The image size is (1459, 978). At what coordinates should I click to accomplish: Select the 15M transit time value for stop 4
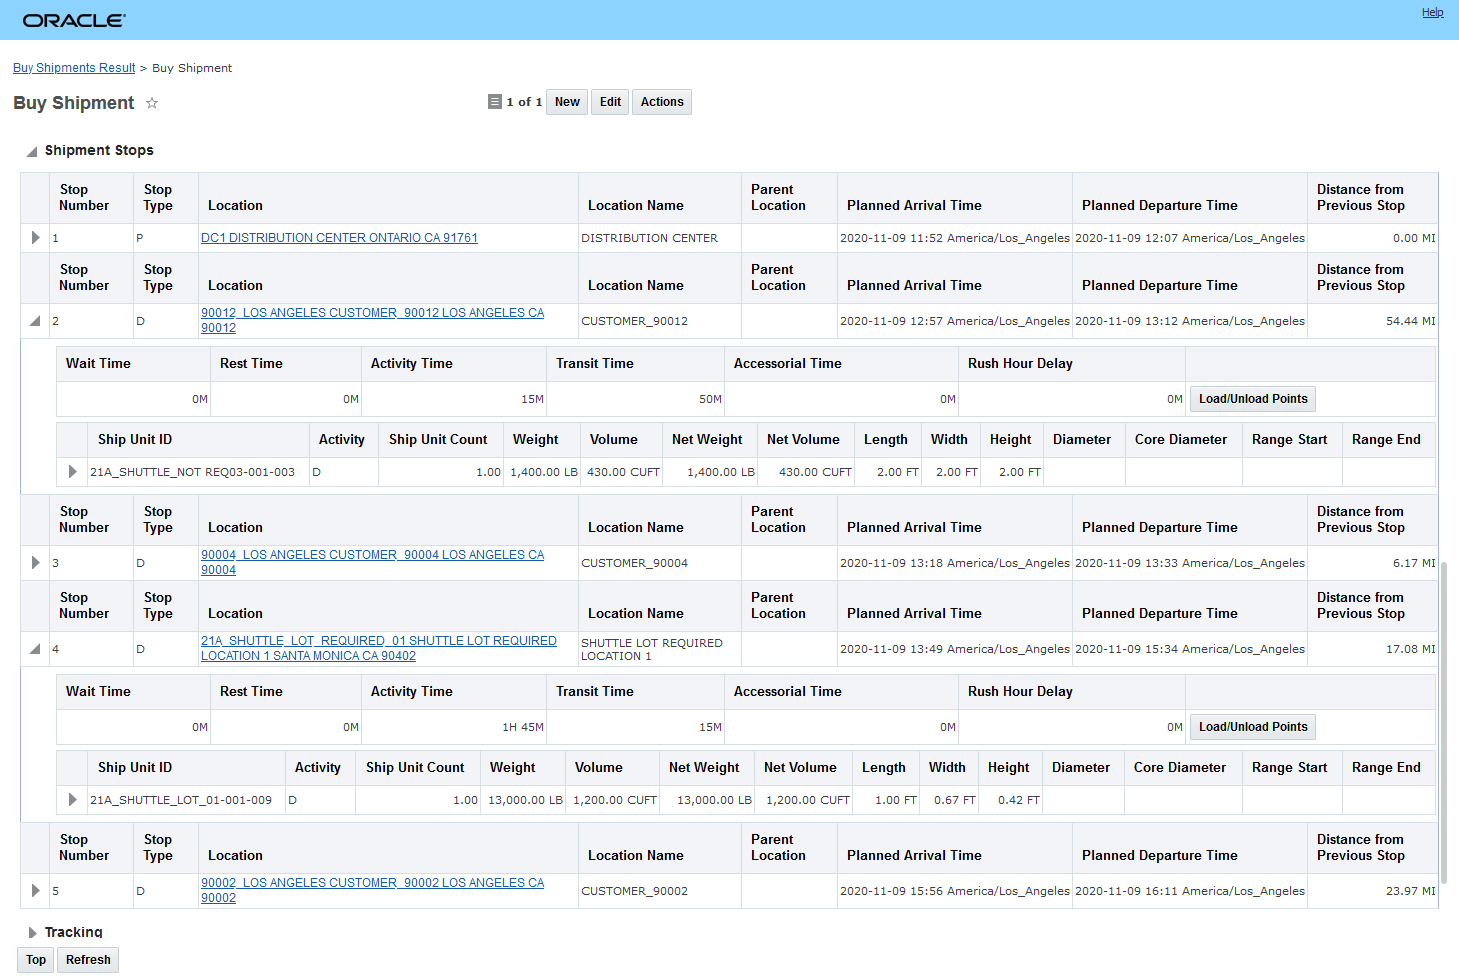click(x=710, y=727)
